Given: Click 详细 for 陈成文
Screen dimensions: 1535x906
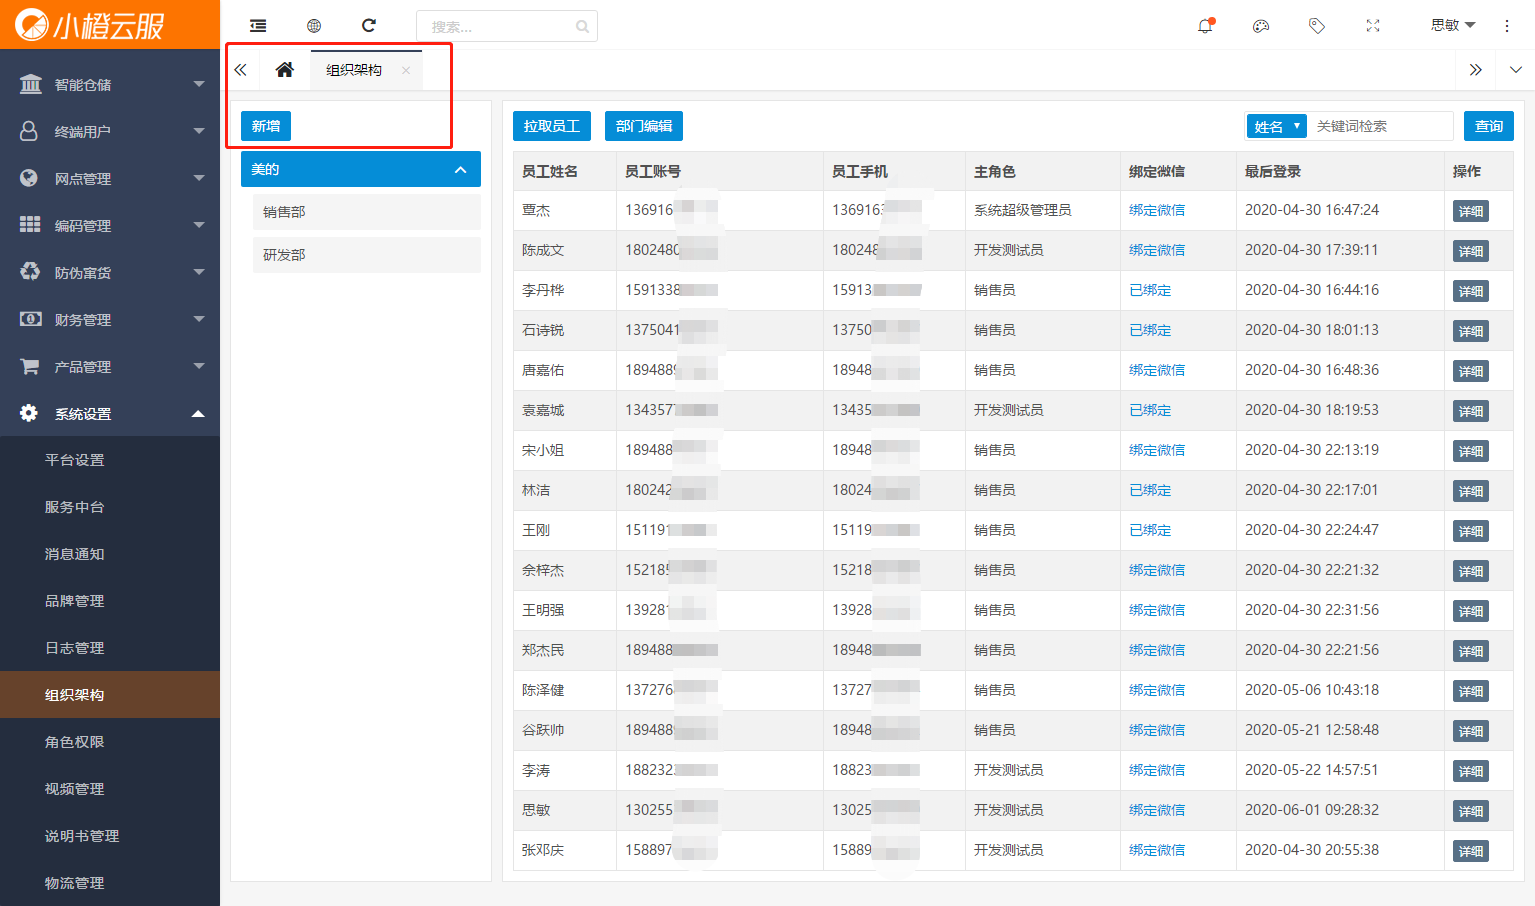Looking at the screenshot, I should [x=1471, y=251].
